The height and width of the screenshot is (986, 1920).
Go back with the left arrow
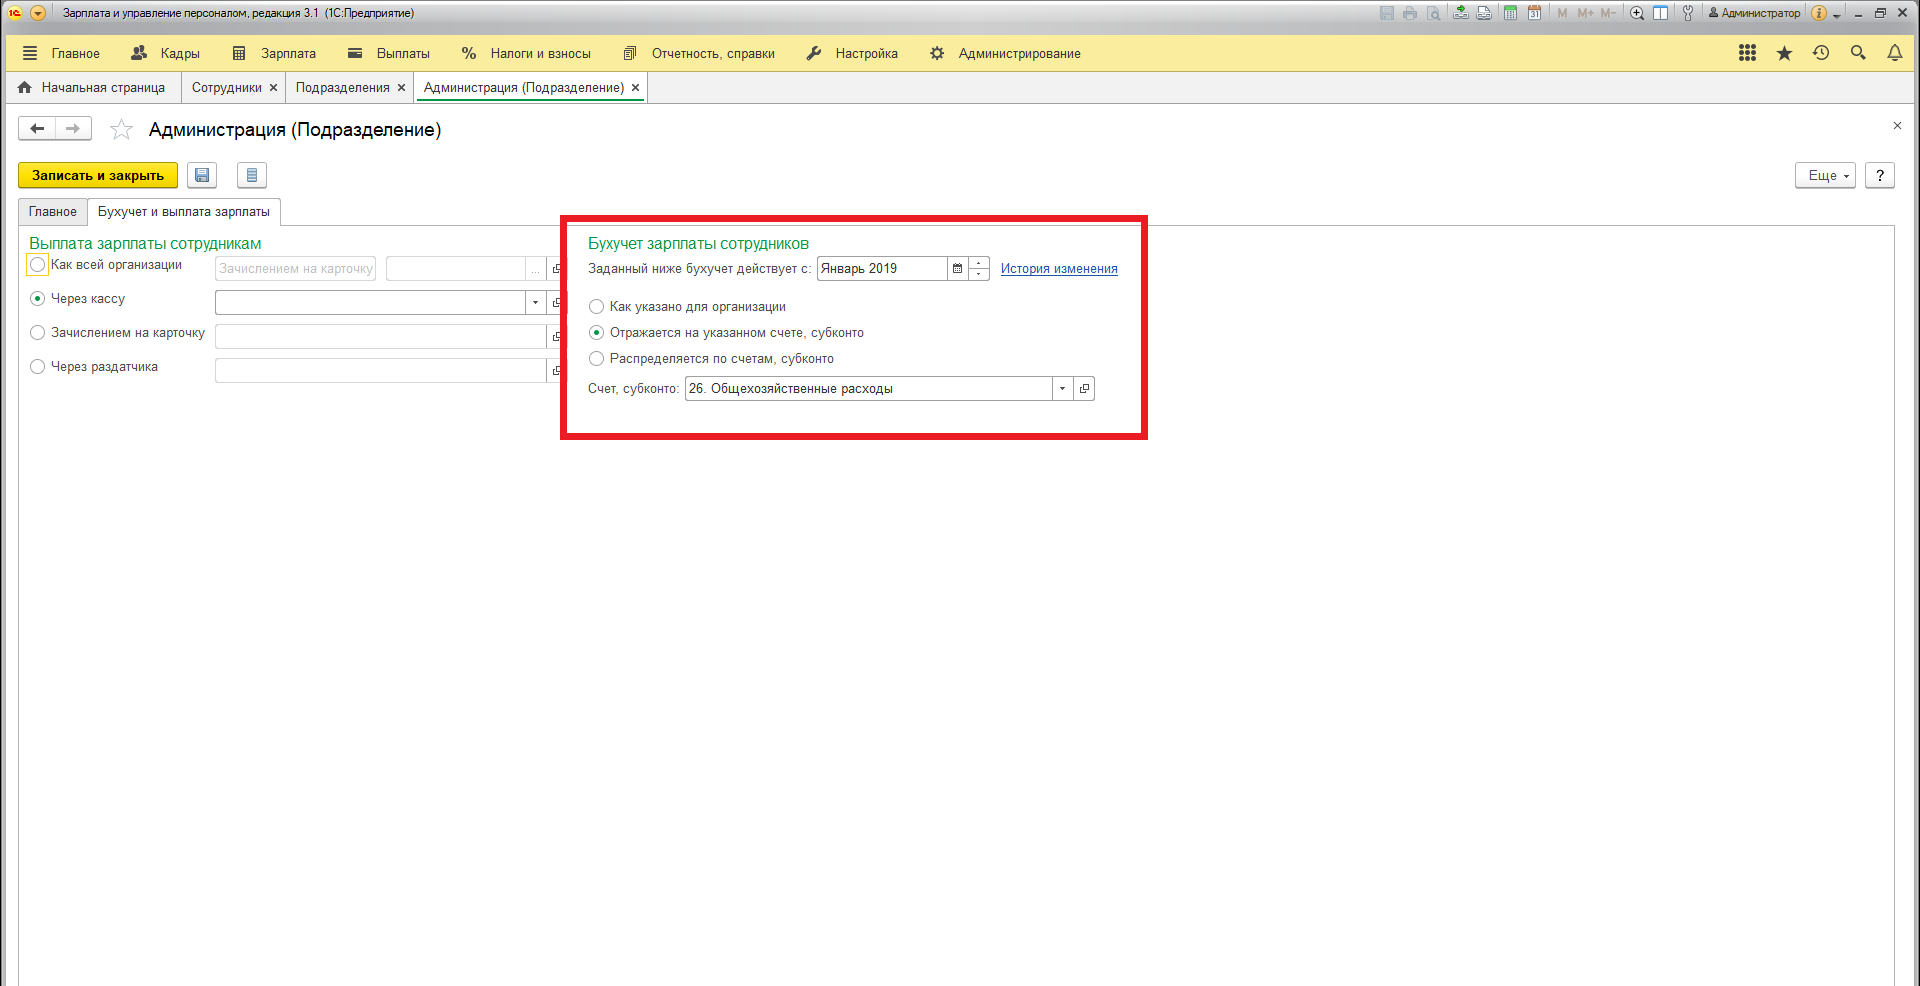[x=37, y=128]
